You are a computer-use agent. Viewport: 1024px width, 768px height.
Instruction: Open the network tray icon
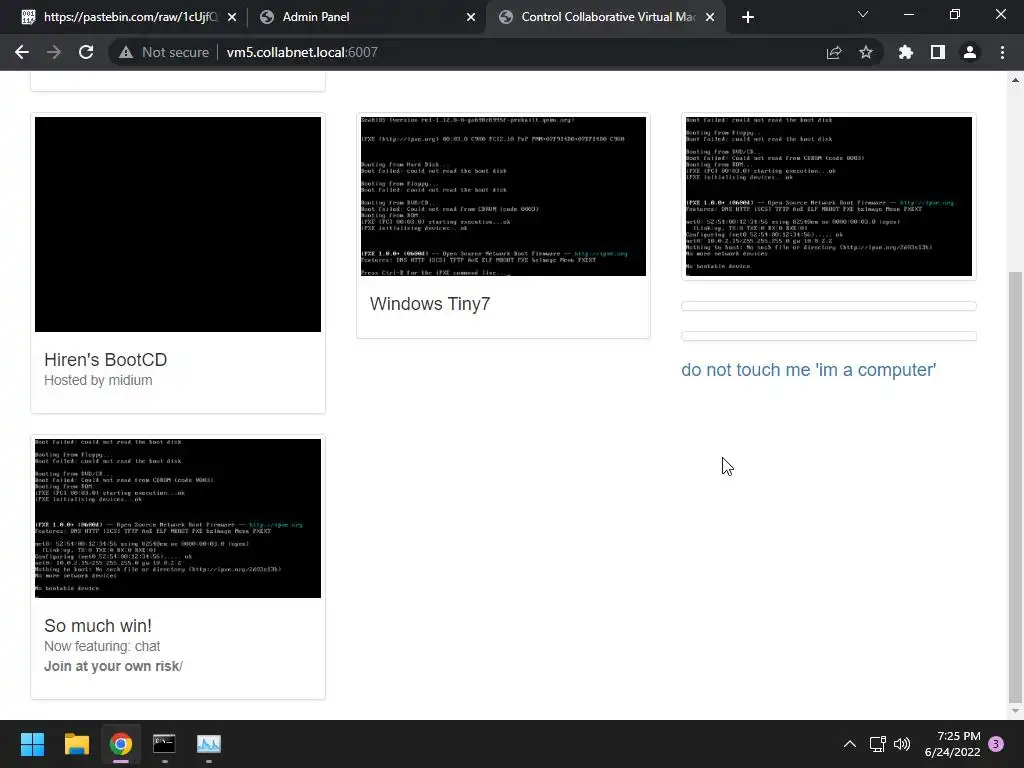[877, 744]
